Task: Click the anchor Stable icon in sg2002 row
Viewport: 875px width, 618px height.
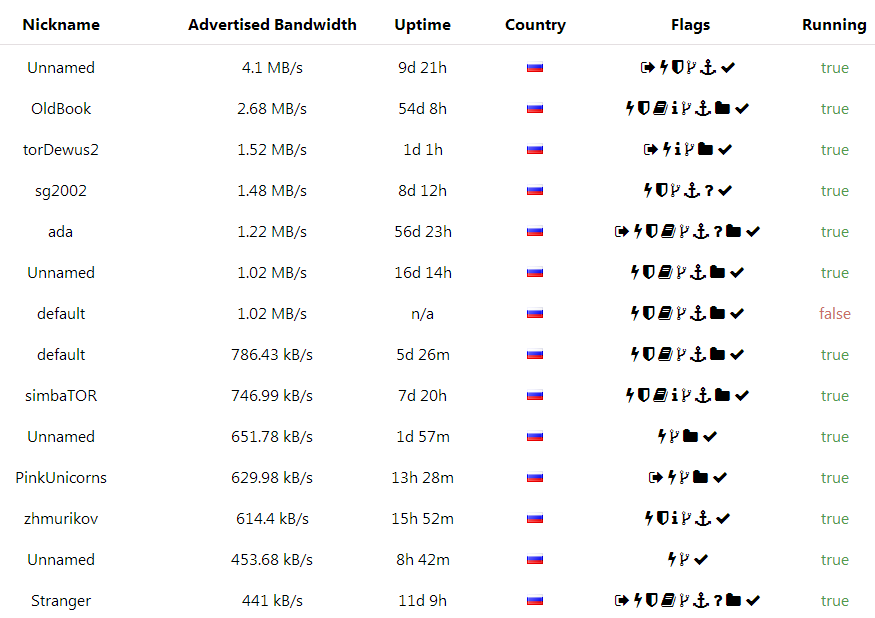Action: coord(692,190)
